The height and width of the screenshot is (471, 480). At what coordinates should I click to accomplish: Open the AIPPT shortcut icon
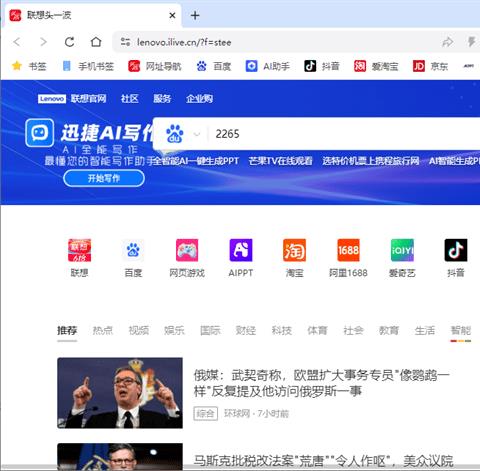tap(241, 250)
